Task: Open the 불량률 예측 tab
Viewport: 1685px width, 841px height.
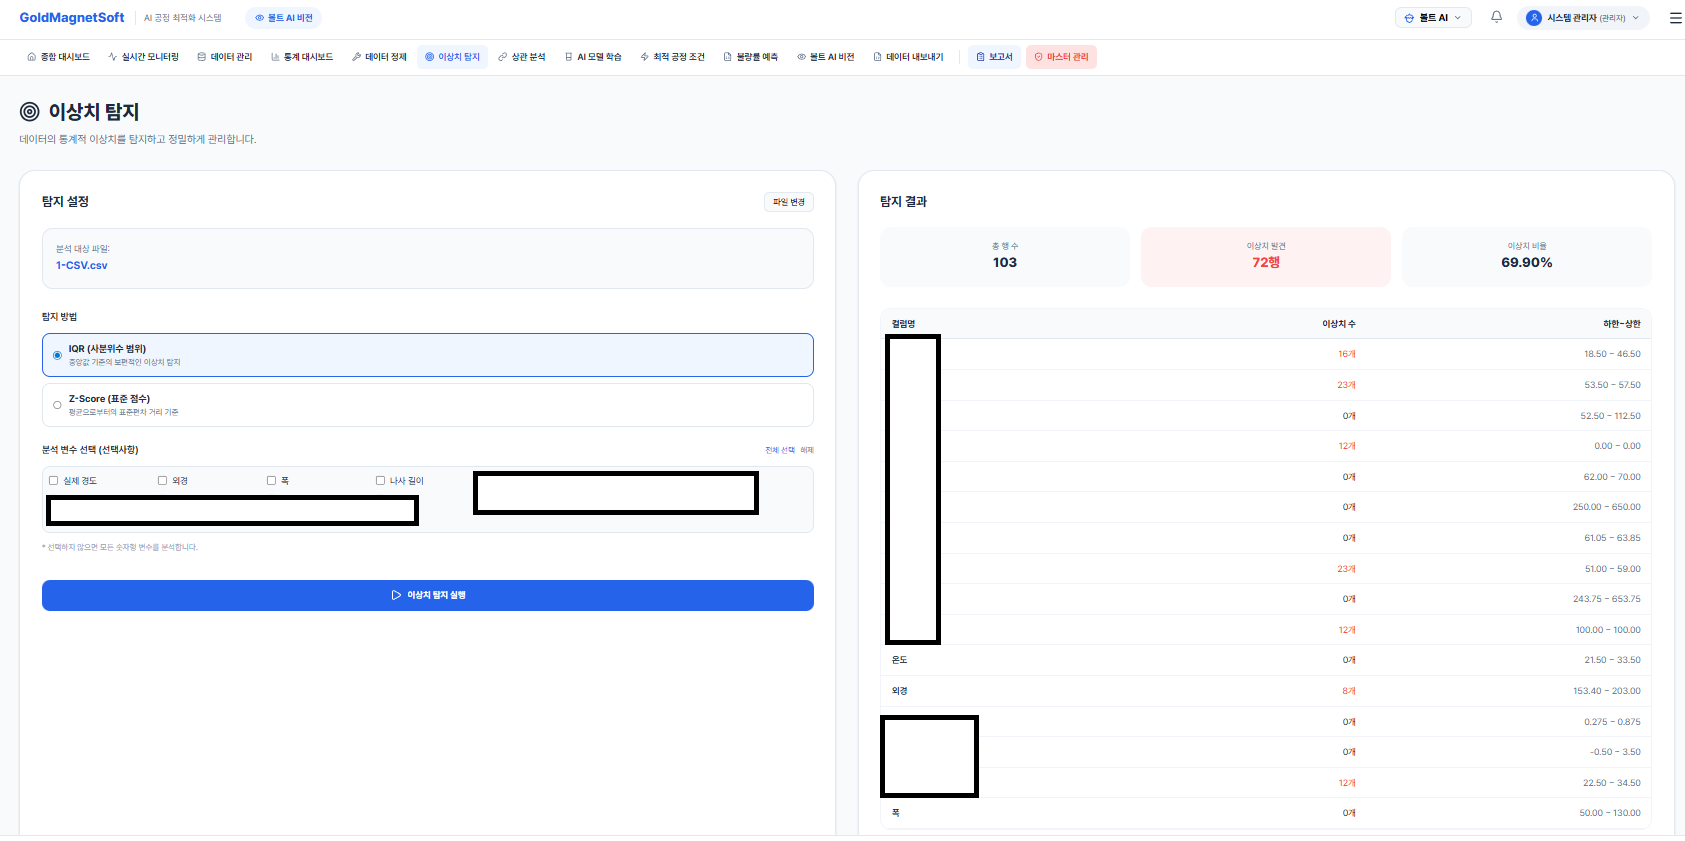Action: [751, 57]
